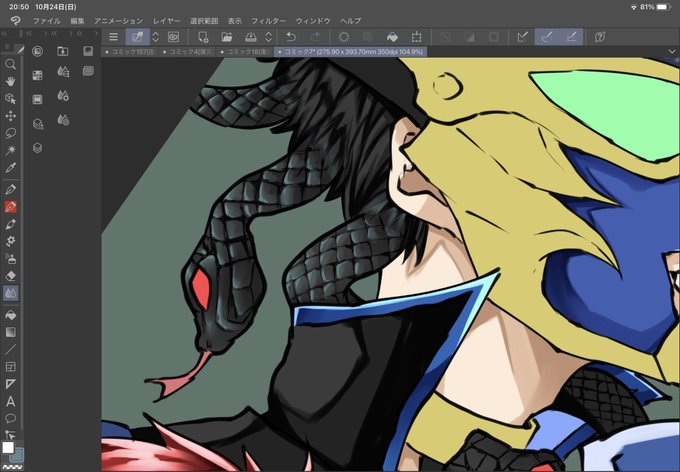680x472 pixels.
Task: Click the Undo arrow
Action: pyautogui.click(x=291, y=37)
